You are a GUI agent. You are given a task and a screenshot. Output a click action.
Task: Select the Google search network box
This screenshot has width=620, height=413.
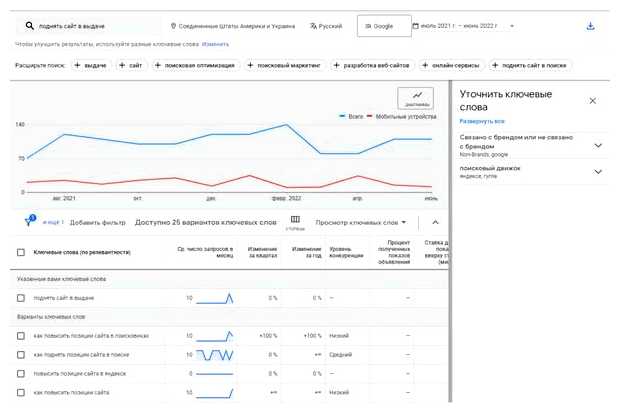pos(382,26)
